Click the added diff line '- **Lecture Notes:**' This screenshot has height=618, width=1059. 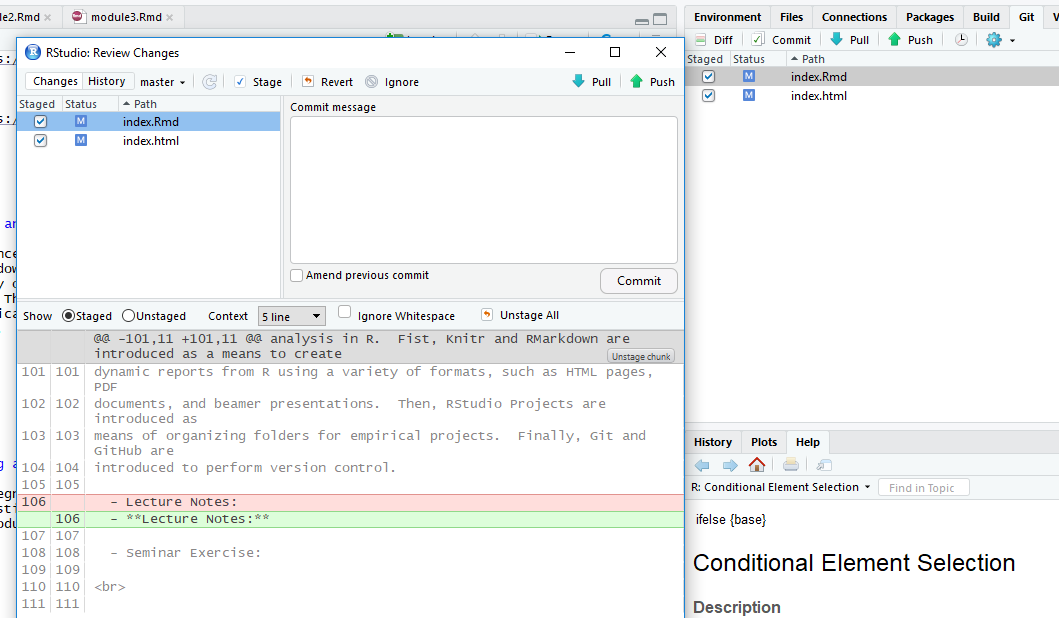click(x=351, y=519)
